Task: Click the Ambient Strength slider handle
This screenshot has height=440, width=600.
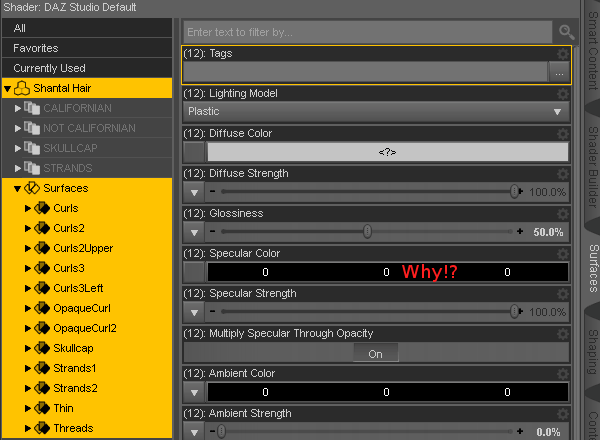Action: click(221, 432)
